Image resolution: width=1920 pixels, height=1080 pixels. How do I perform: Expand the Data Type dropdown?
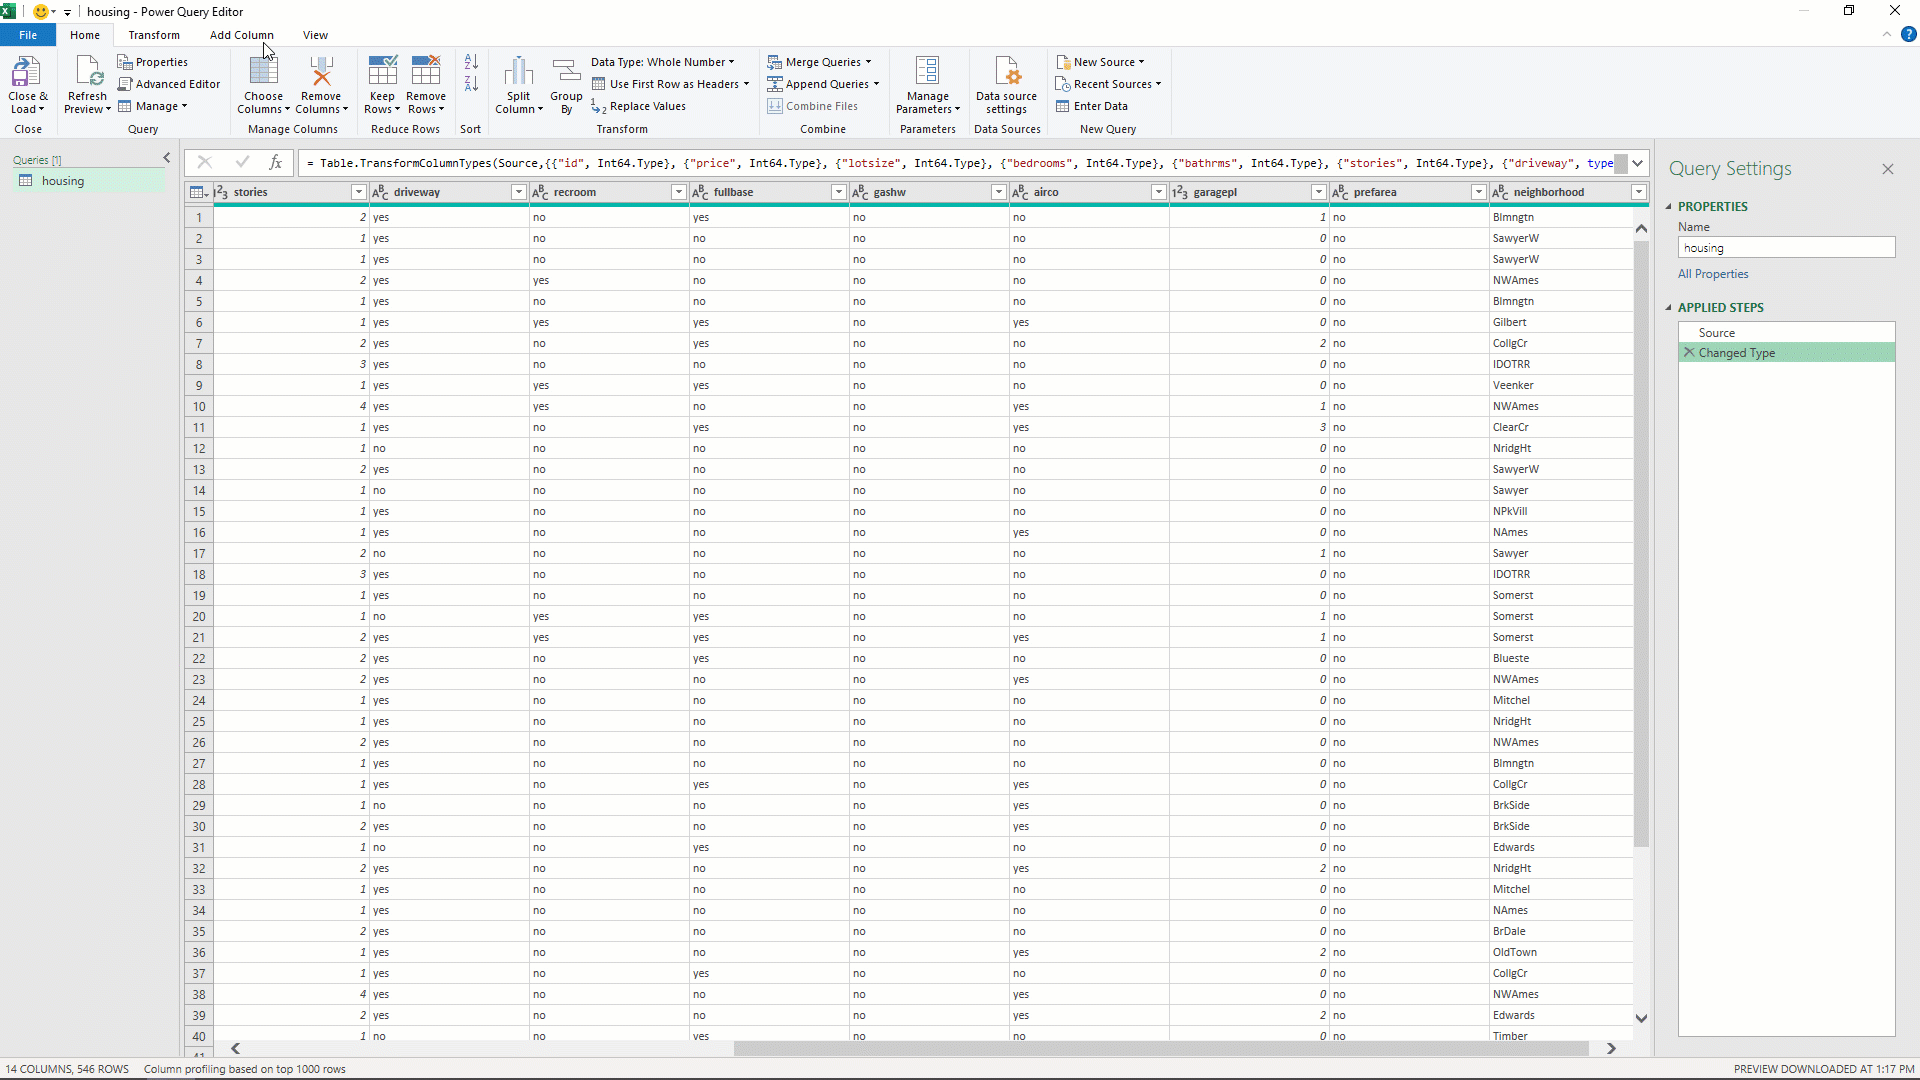click(x=735, y=62)
